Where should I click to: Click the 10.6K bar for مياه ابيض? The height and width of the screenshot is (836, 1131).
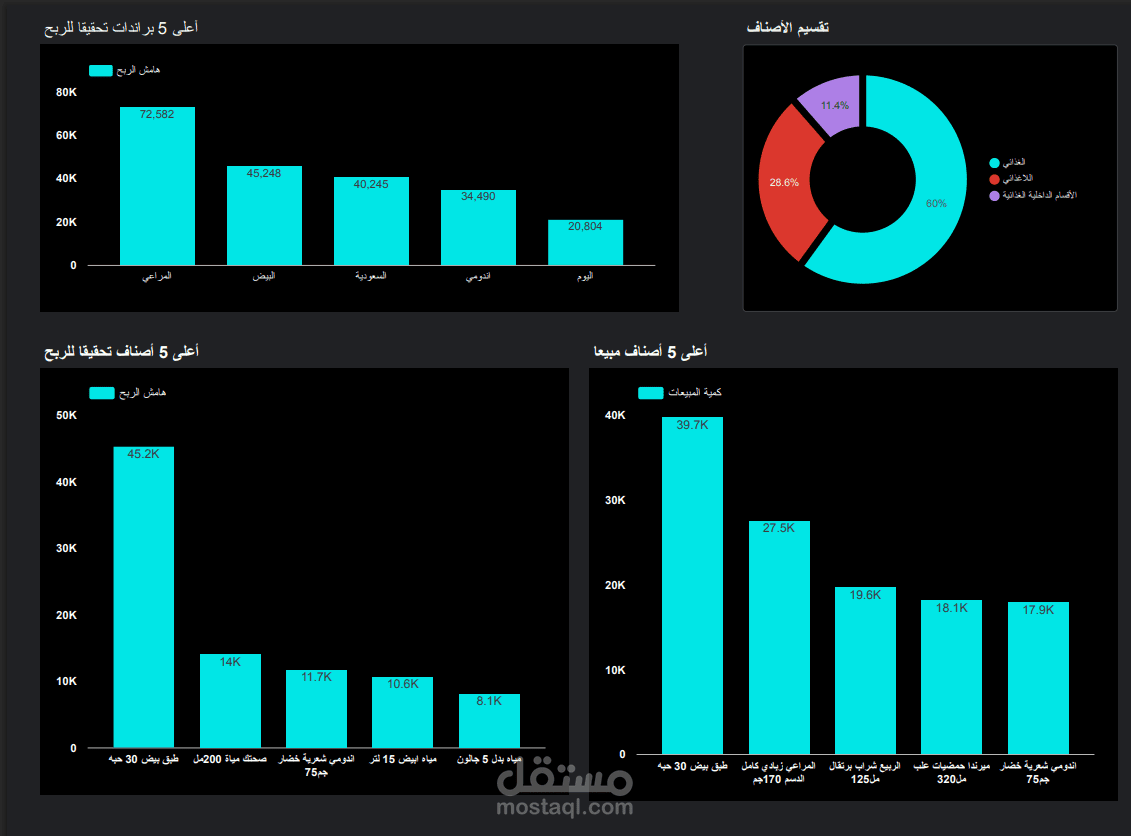click(x=402, y=713)
